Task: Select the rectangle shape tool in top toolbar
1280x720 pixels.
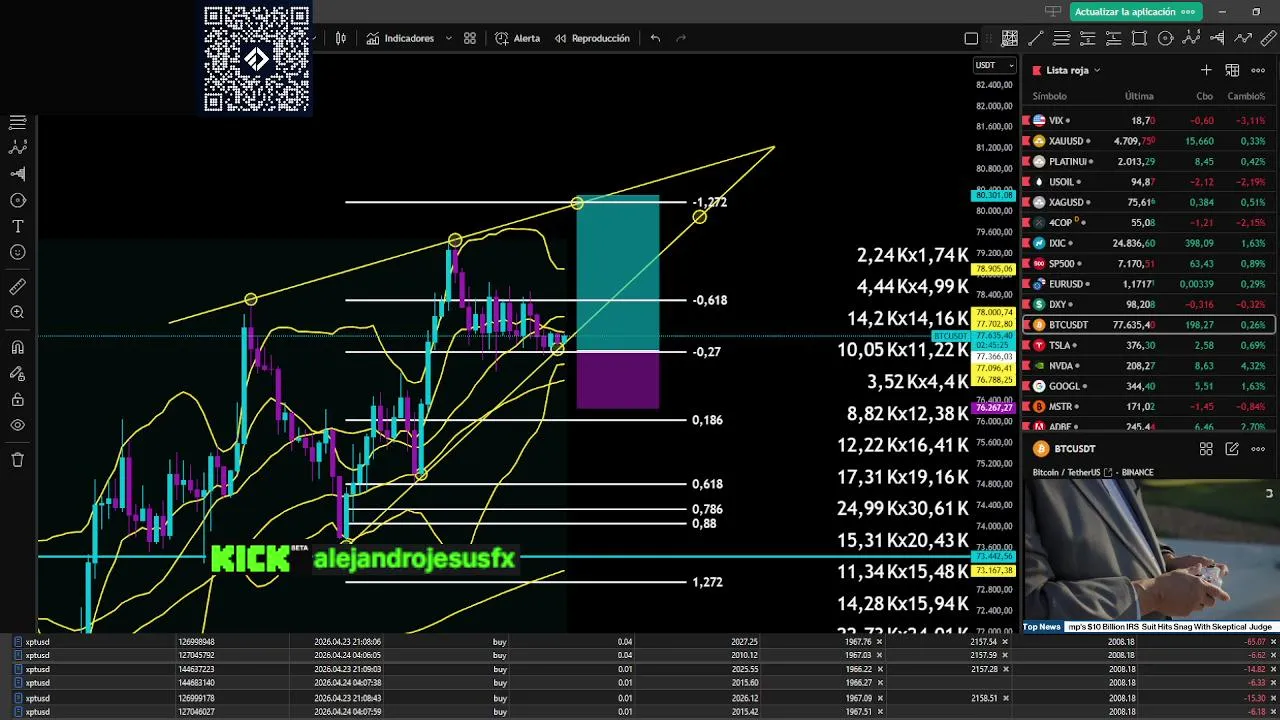Action: (x=1139, y=38)
